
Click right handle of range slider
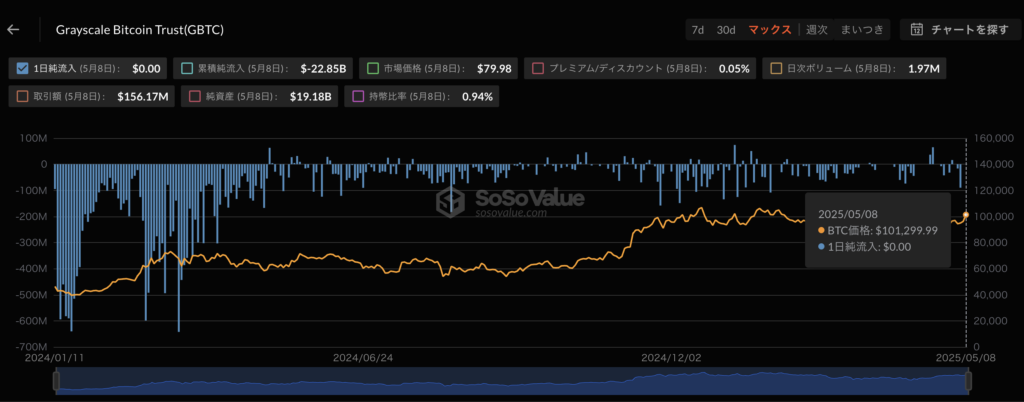[966, 381]
